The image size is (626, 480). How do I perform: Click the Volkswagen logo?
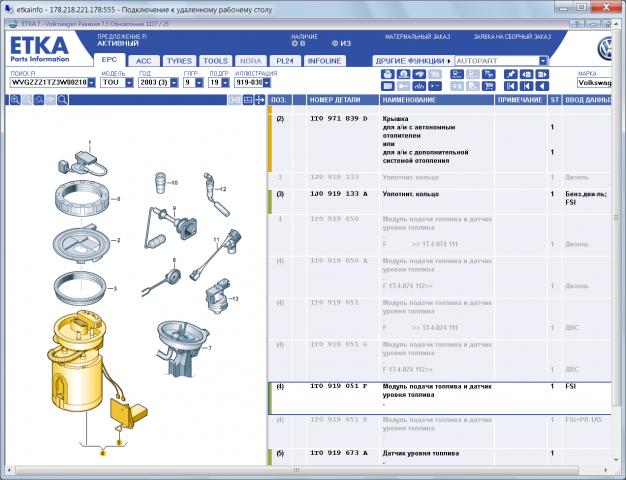[x=605, y=49]
